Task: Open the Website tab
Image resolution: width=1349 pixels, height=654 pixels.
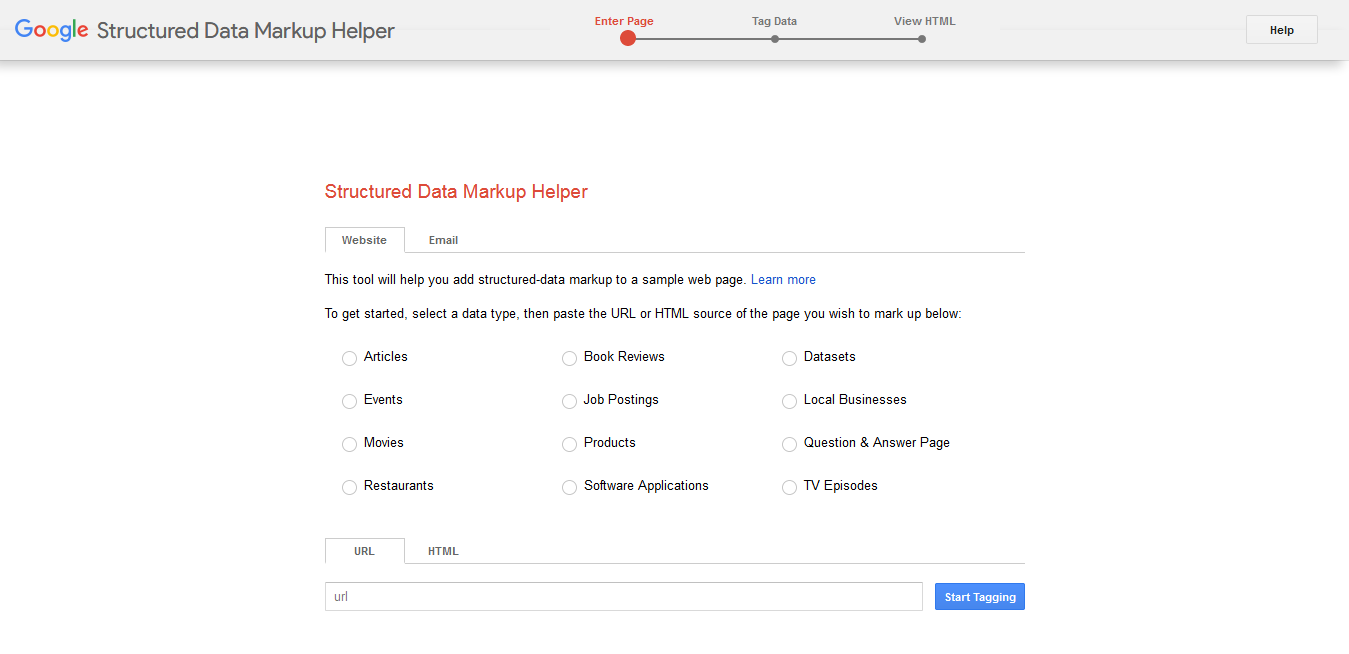Action: [x=364, y=240]
